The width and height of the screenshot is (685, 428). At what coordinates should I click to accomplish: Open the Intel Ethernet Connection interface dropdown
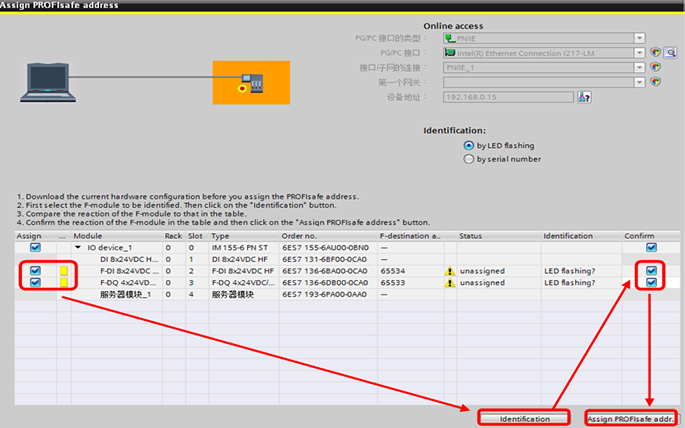639,53
